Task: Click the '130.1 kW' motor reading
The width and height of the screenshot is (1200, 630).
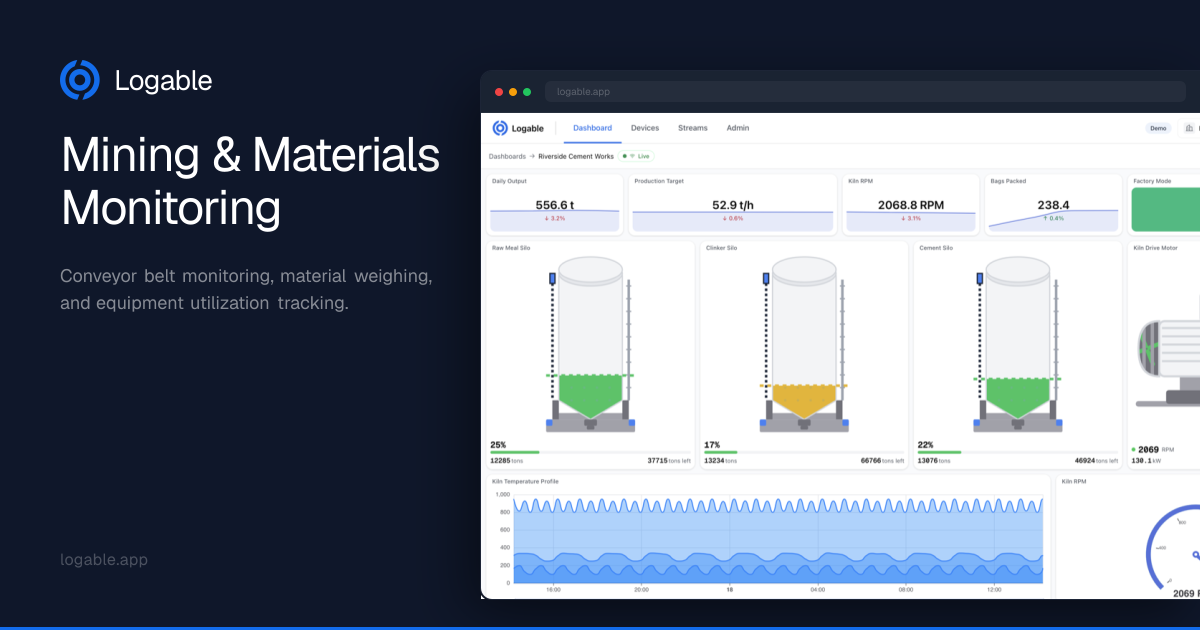Action: click(x=1145, y=461)
